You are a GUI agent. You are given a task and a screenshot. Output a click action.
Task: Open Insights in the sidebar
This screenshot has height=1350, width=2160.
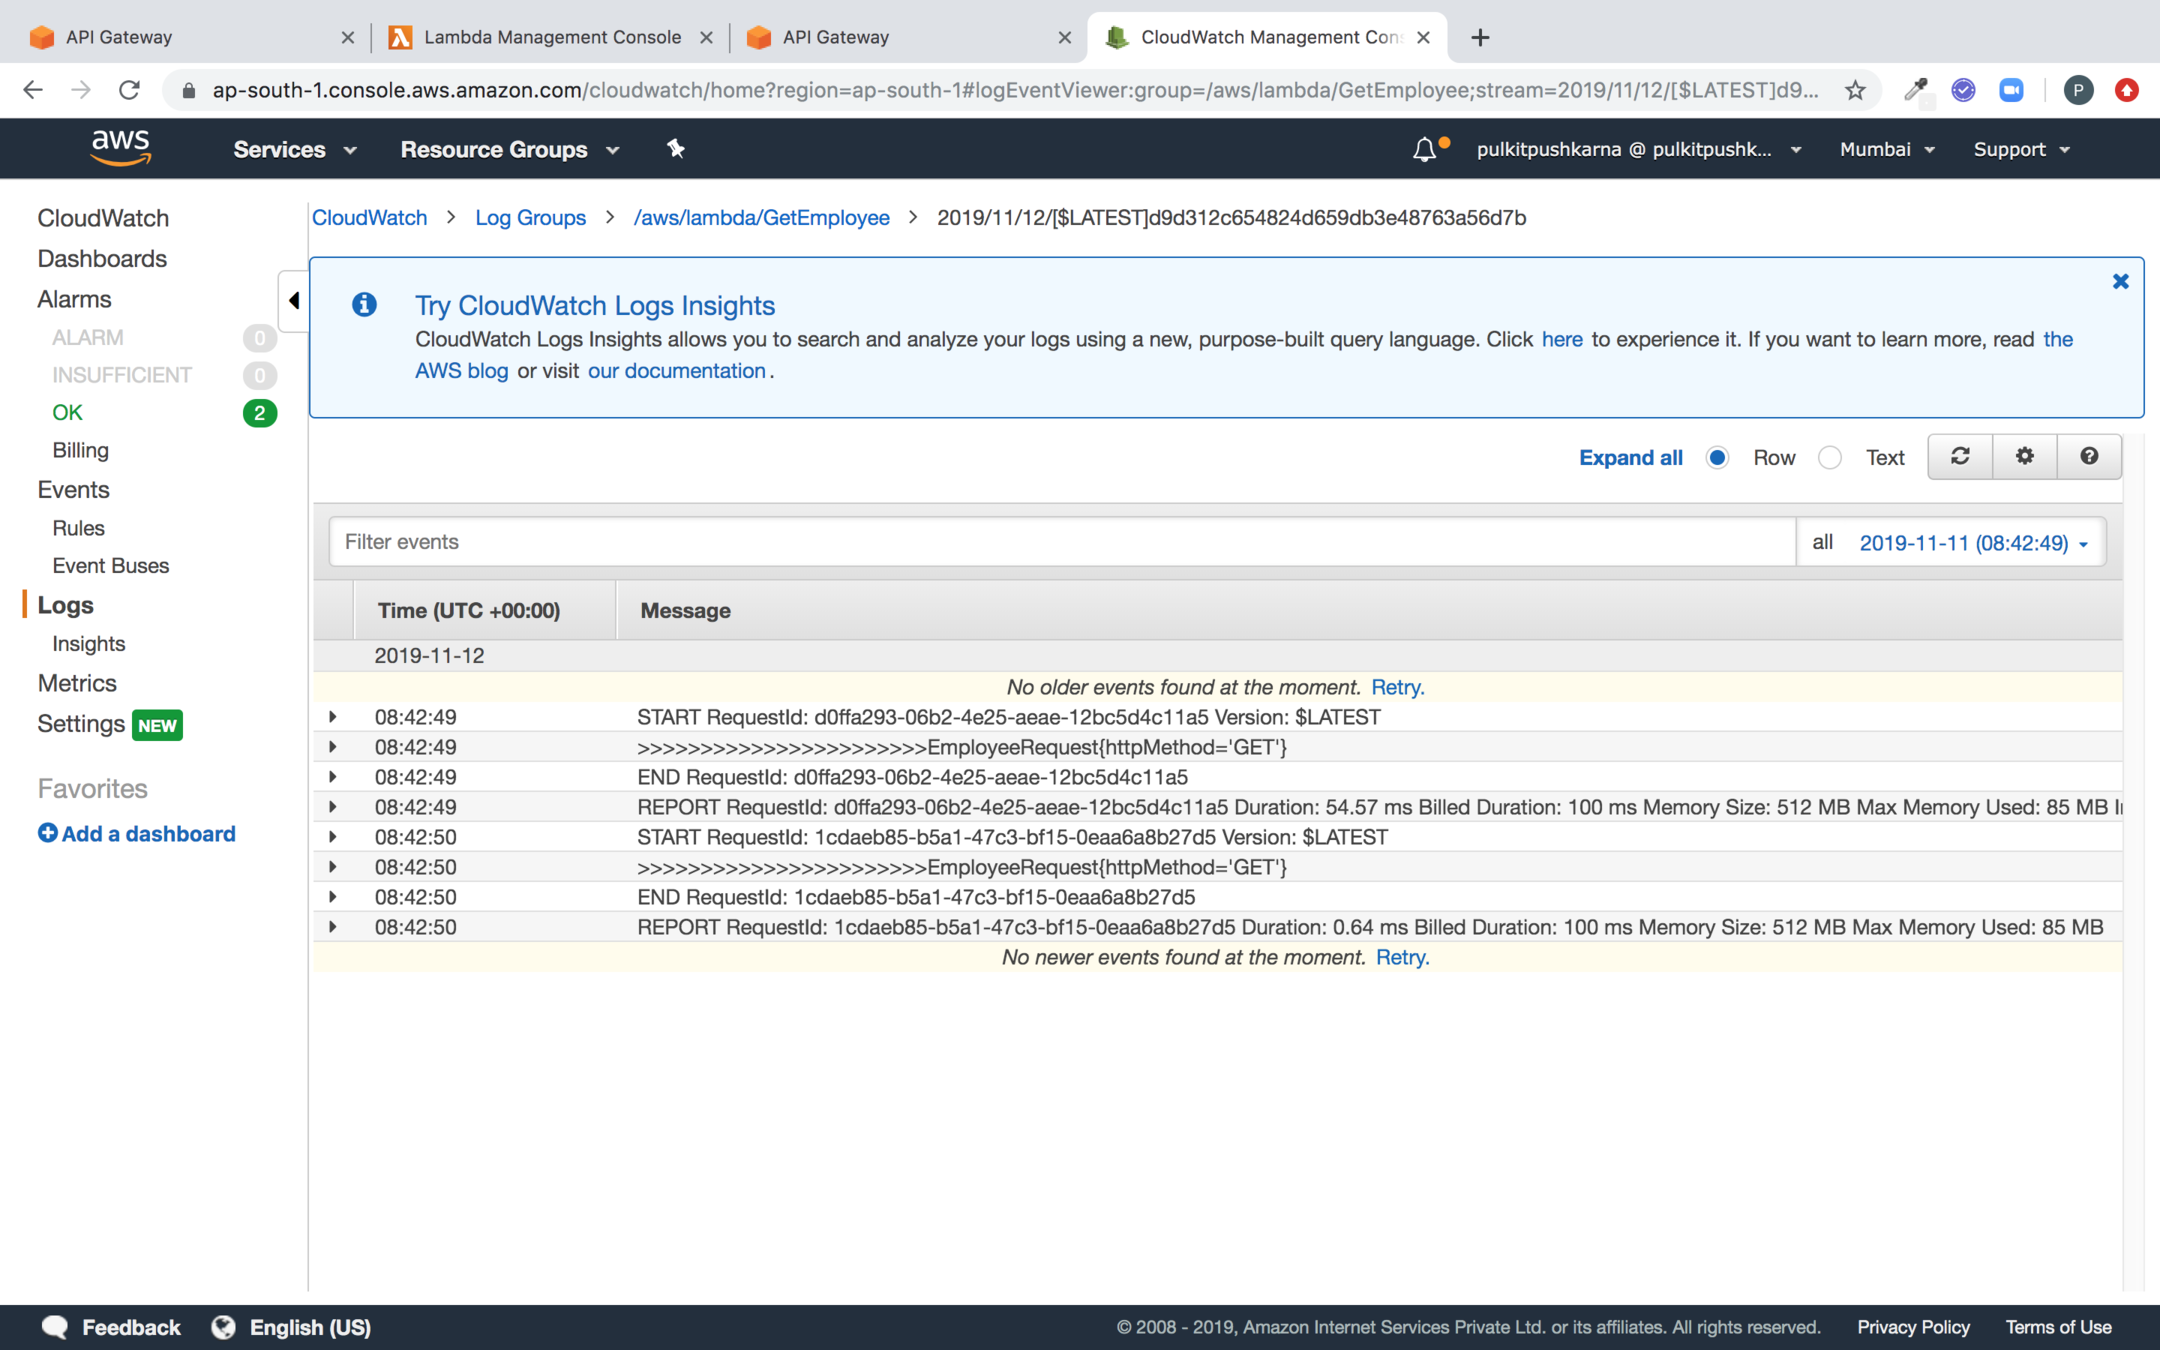tap(89, 644)
